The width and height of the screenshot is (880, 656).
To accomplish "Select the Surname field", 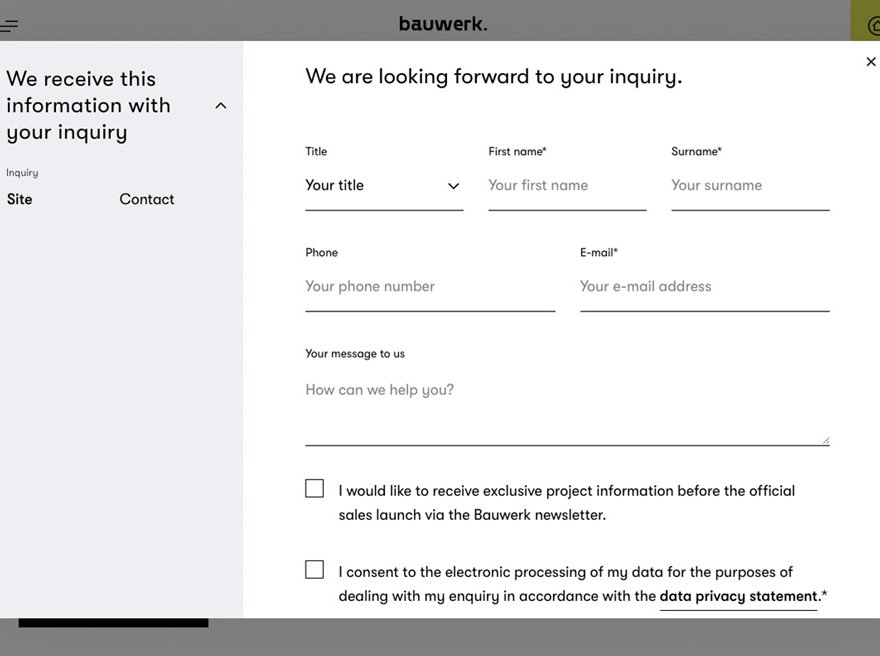I will (x=748, y=185).
